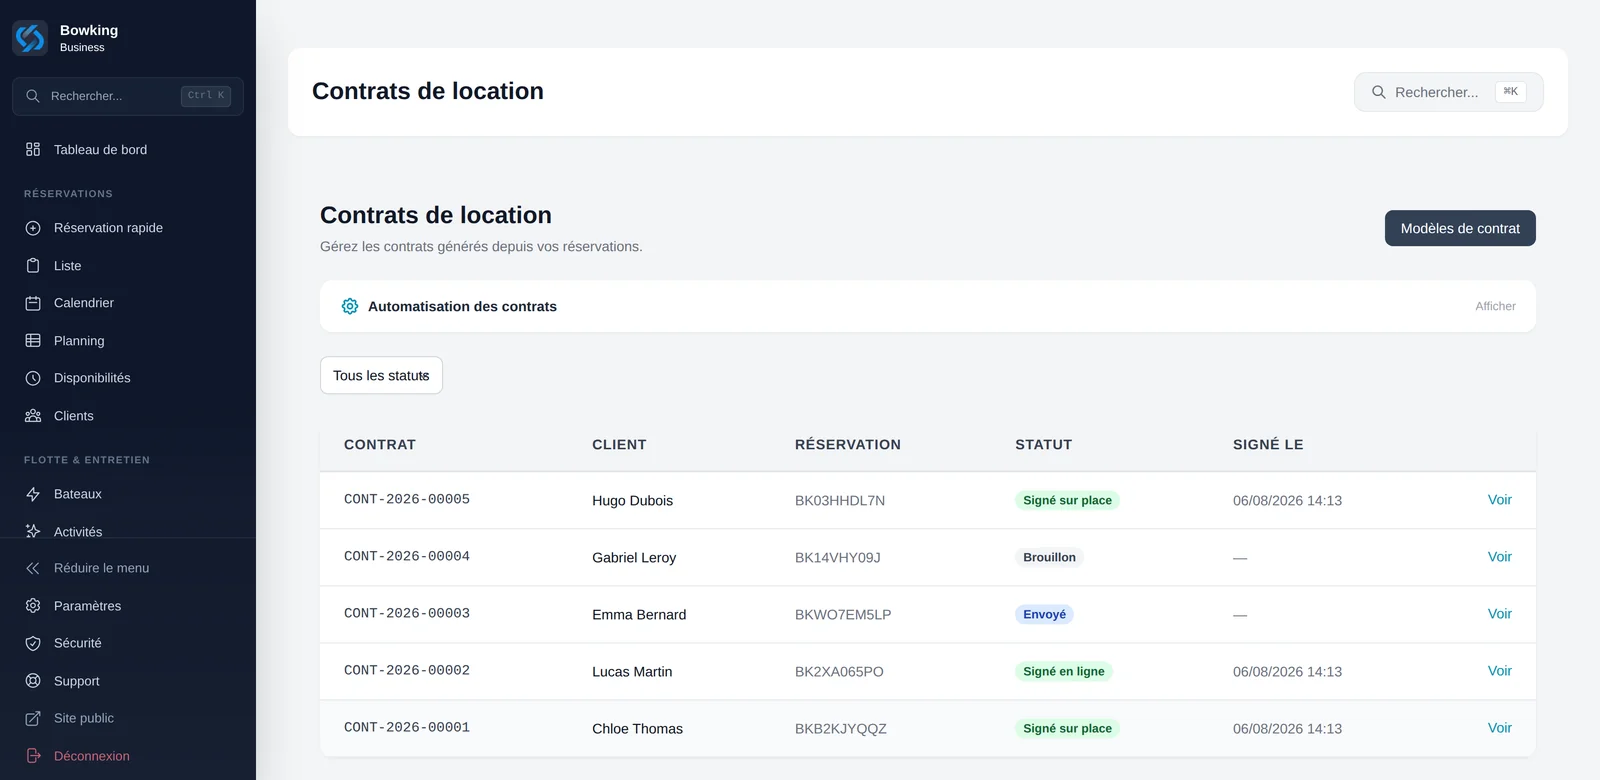Select the Lucas Martin client cell
The width and height of the screenshot is (1600, 780).
(x=632, y=672)
